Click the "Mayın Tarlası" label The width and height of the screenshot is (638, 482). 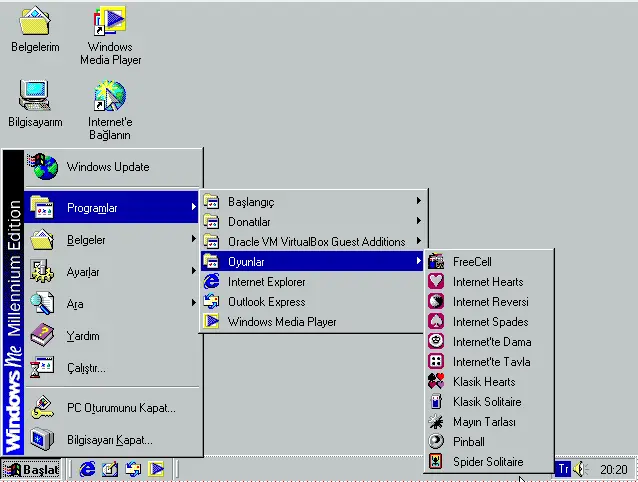(x=484, y=421)
